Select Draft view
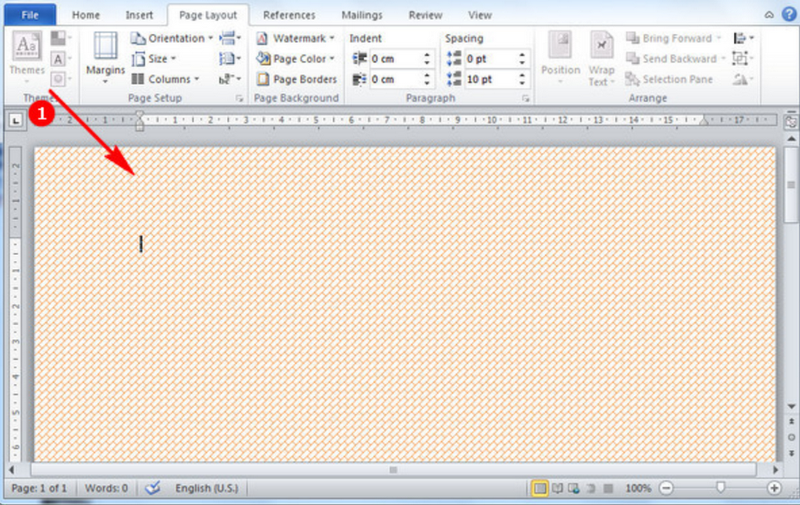The image size is (800, 505). (x=608, y=489)
